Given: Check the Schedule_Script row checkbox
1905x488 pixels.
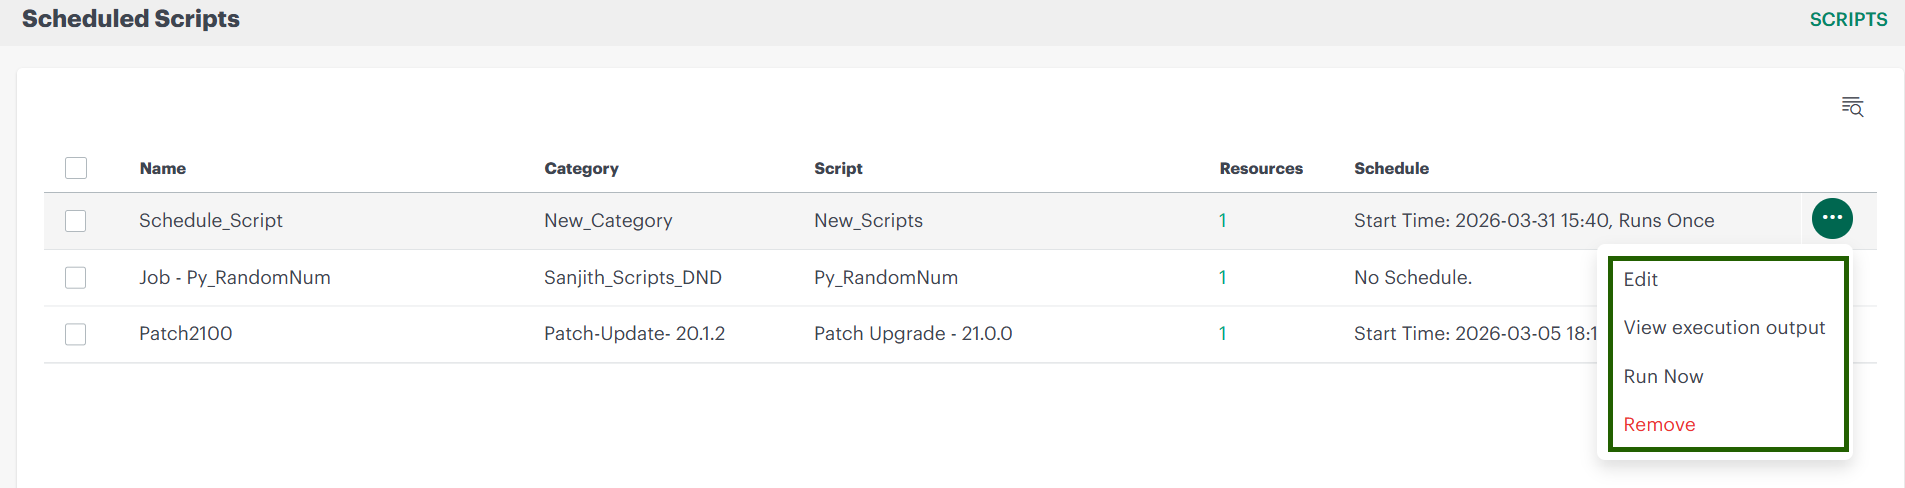Looking at the screenshot, I should 76,221.
